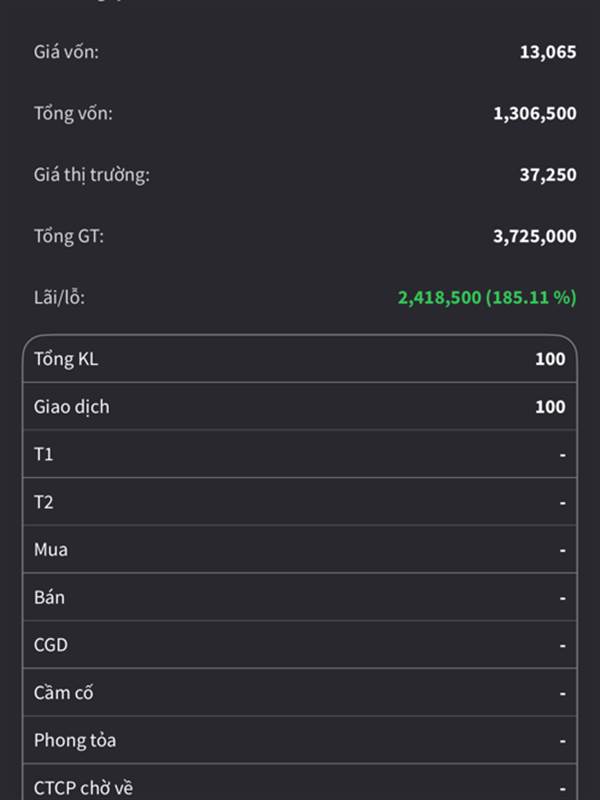
Task: Select the Bán row
Action: (300, 597)
